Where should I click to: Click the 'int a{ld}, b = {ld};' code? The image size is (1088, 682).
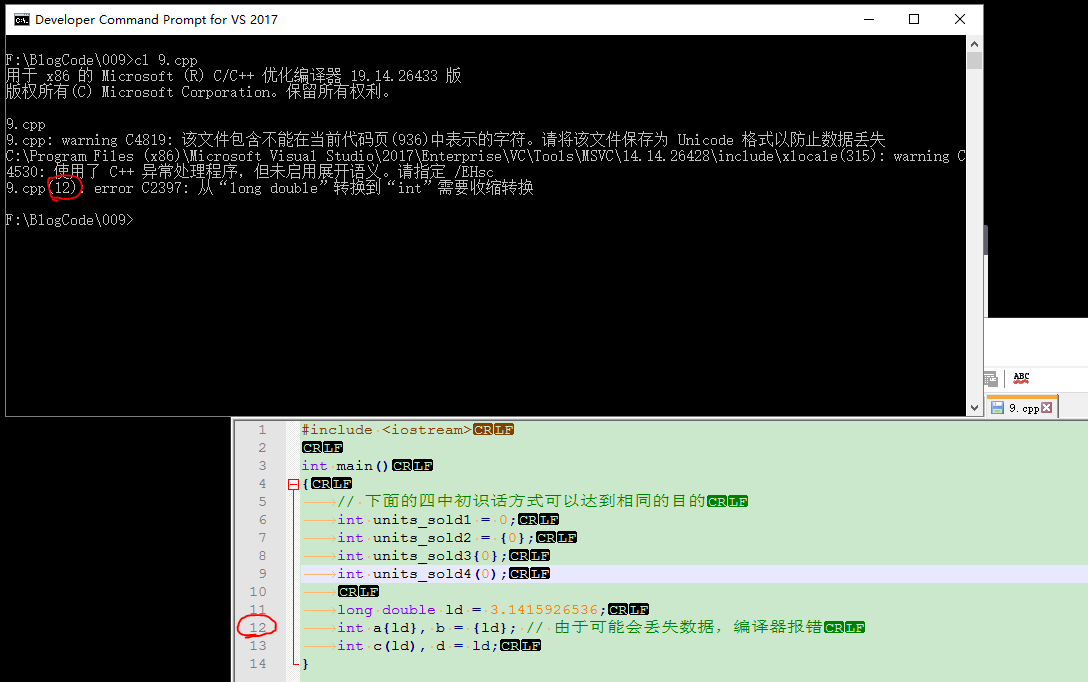coord(427,628)
